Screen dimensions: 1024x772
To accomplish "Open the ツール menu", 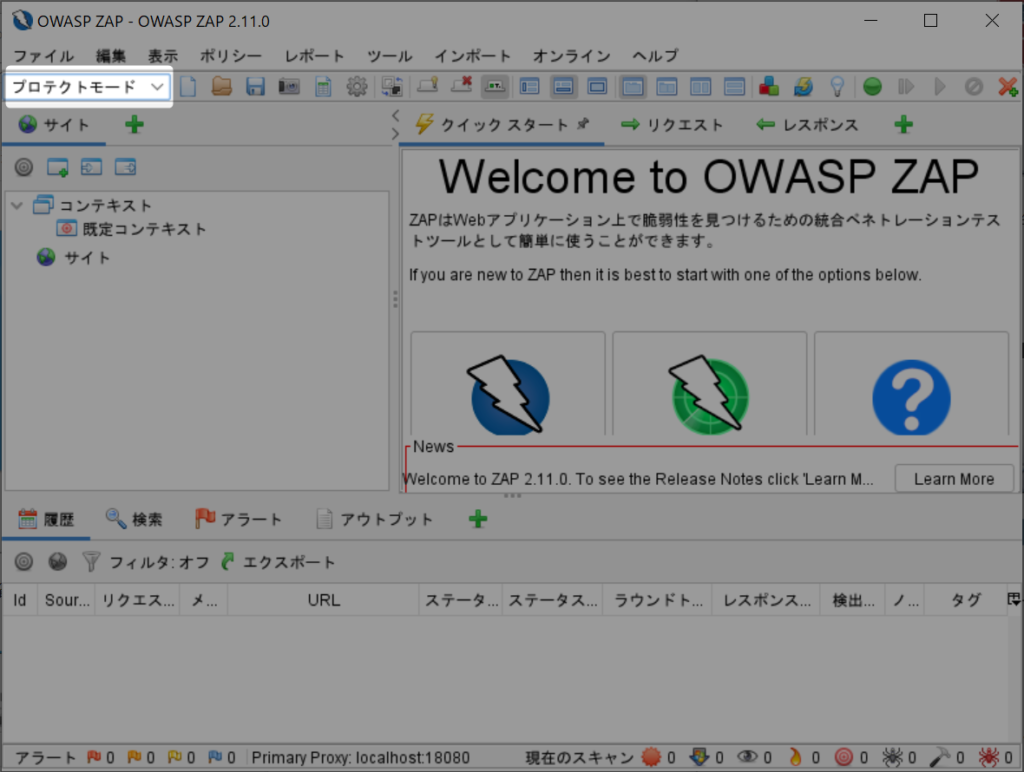I will pos(389,56).
